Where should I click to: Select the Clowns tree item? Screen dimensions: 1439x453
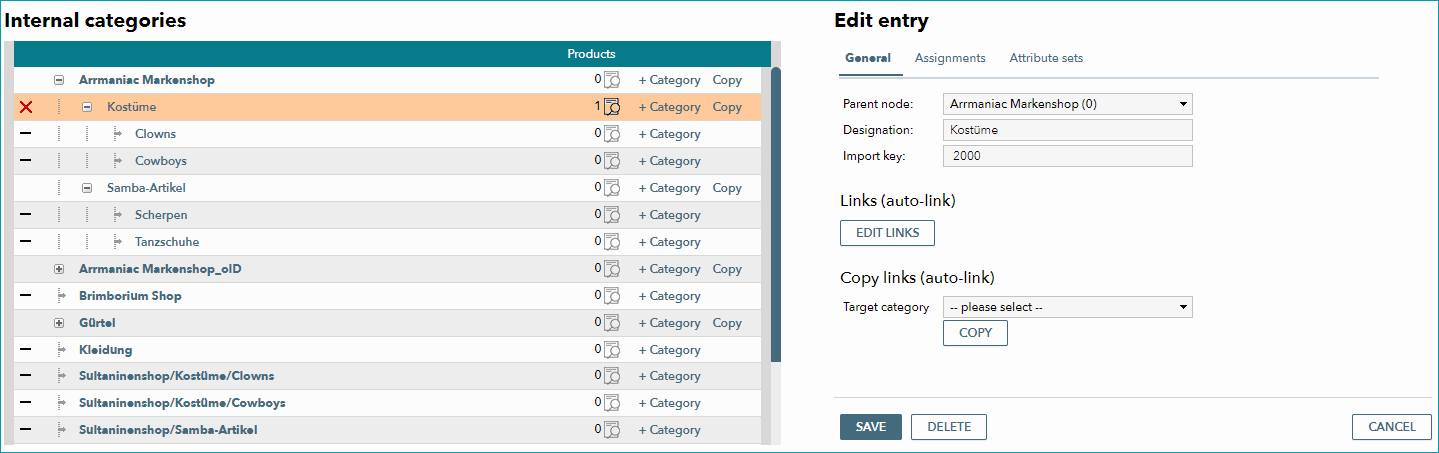coord(156,134)
